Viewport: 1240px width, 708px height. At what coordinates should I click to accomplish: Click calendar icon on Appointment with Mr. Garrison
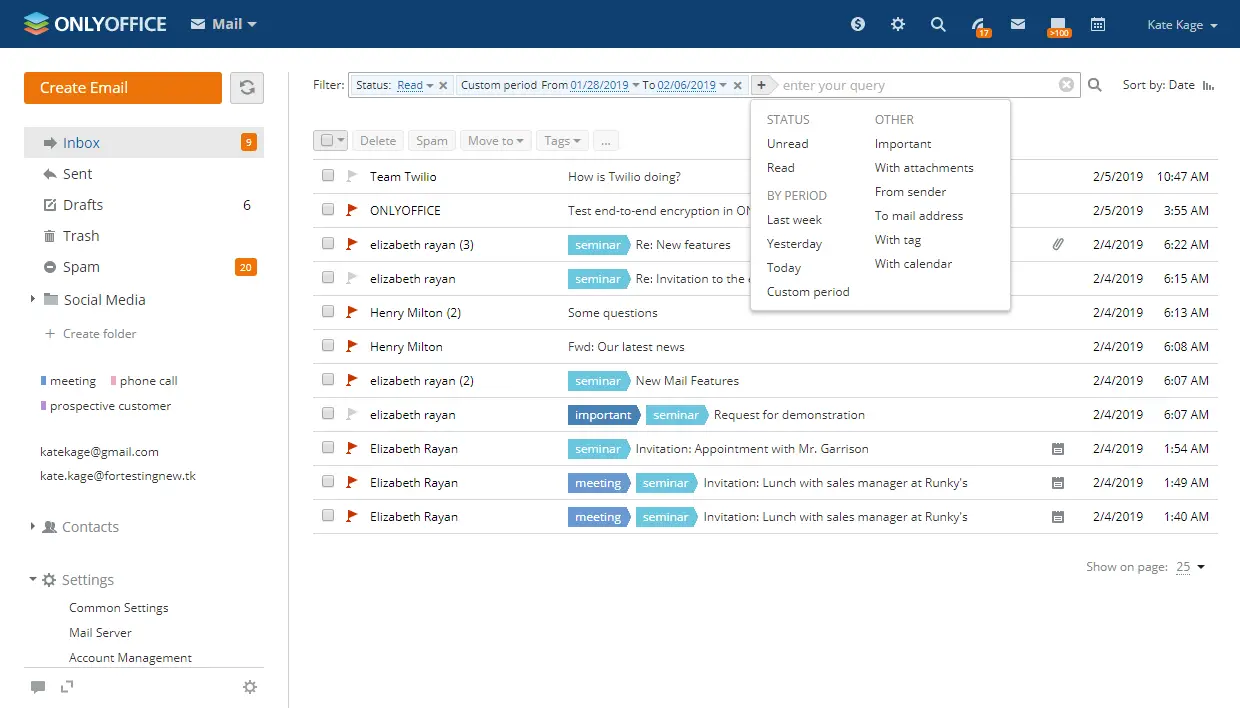point(1058,449)
